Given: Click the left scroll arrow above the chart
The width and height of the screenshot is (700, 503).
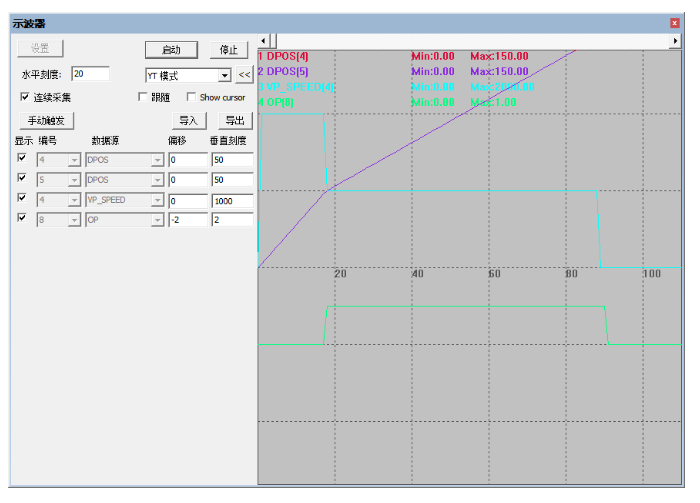Looking at the screenshot, I should [263, 41].
